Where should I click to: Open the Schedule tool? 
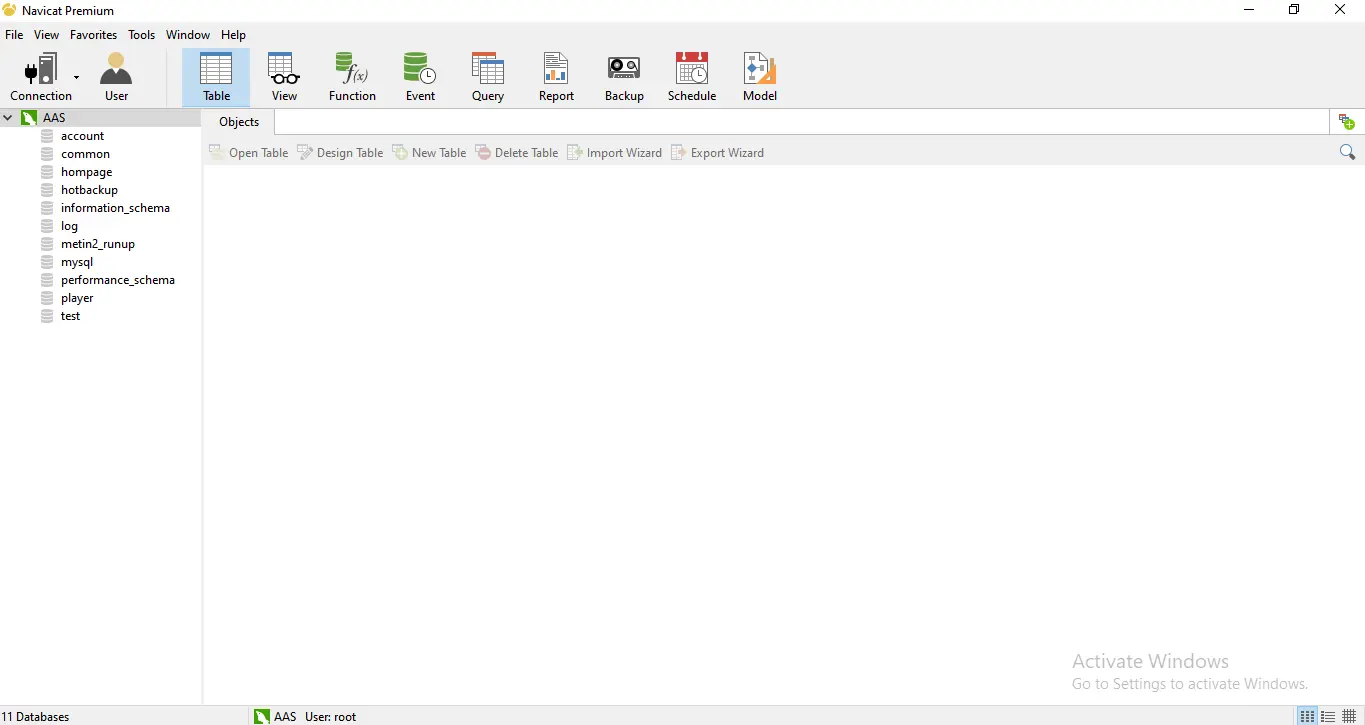point(692,77)
